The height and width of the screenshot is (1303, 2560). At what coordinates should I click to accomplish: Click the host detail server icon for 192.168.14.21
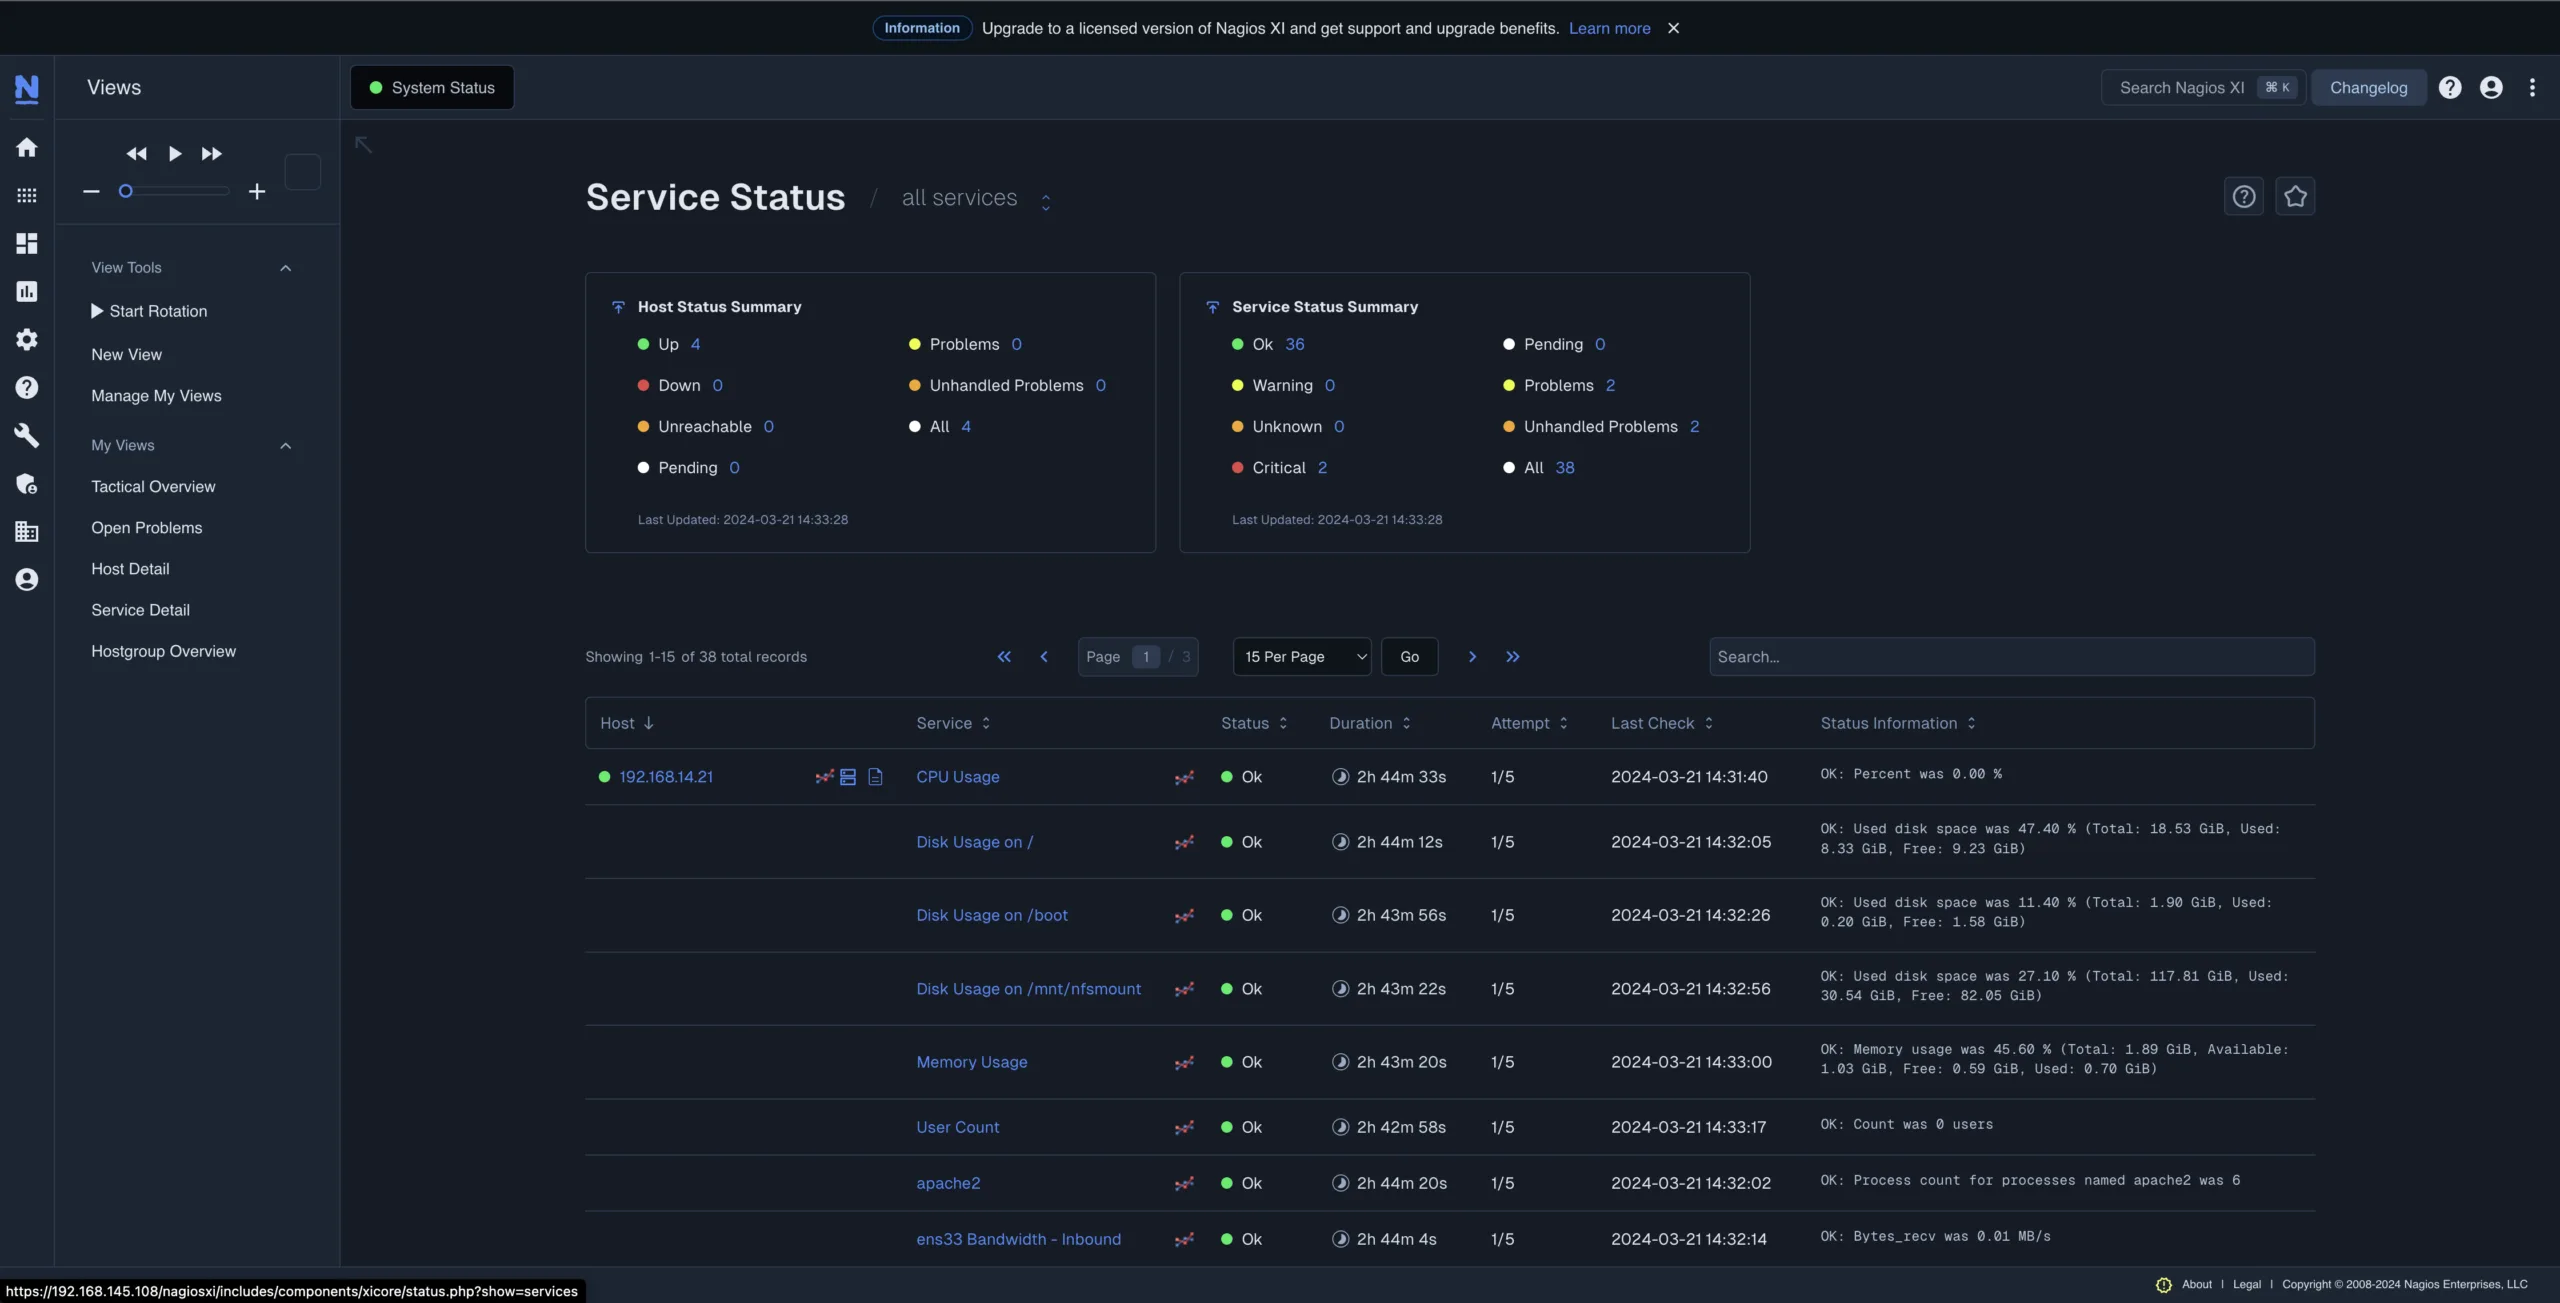point(849,777)
